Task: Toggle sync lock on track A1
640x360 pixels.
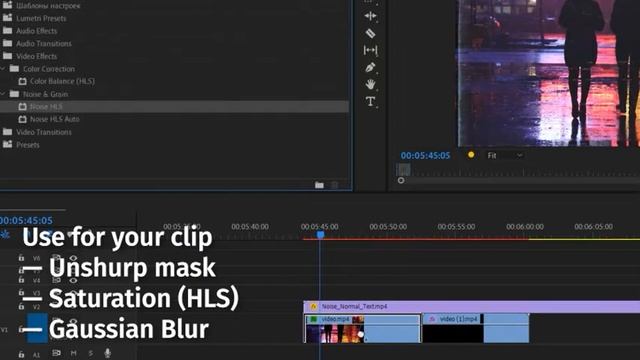Action: [56, 353]
